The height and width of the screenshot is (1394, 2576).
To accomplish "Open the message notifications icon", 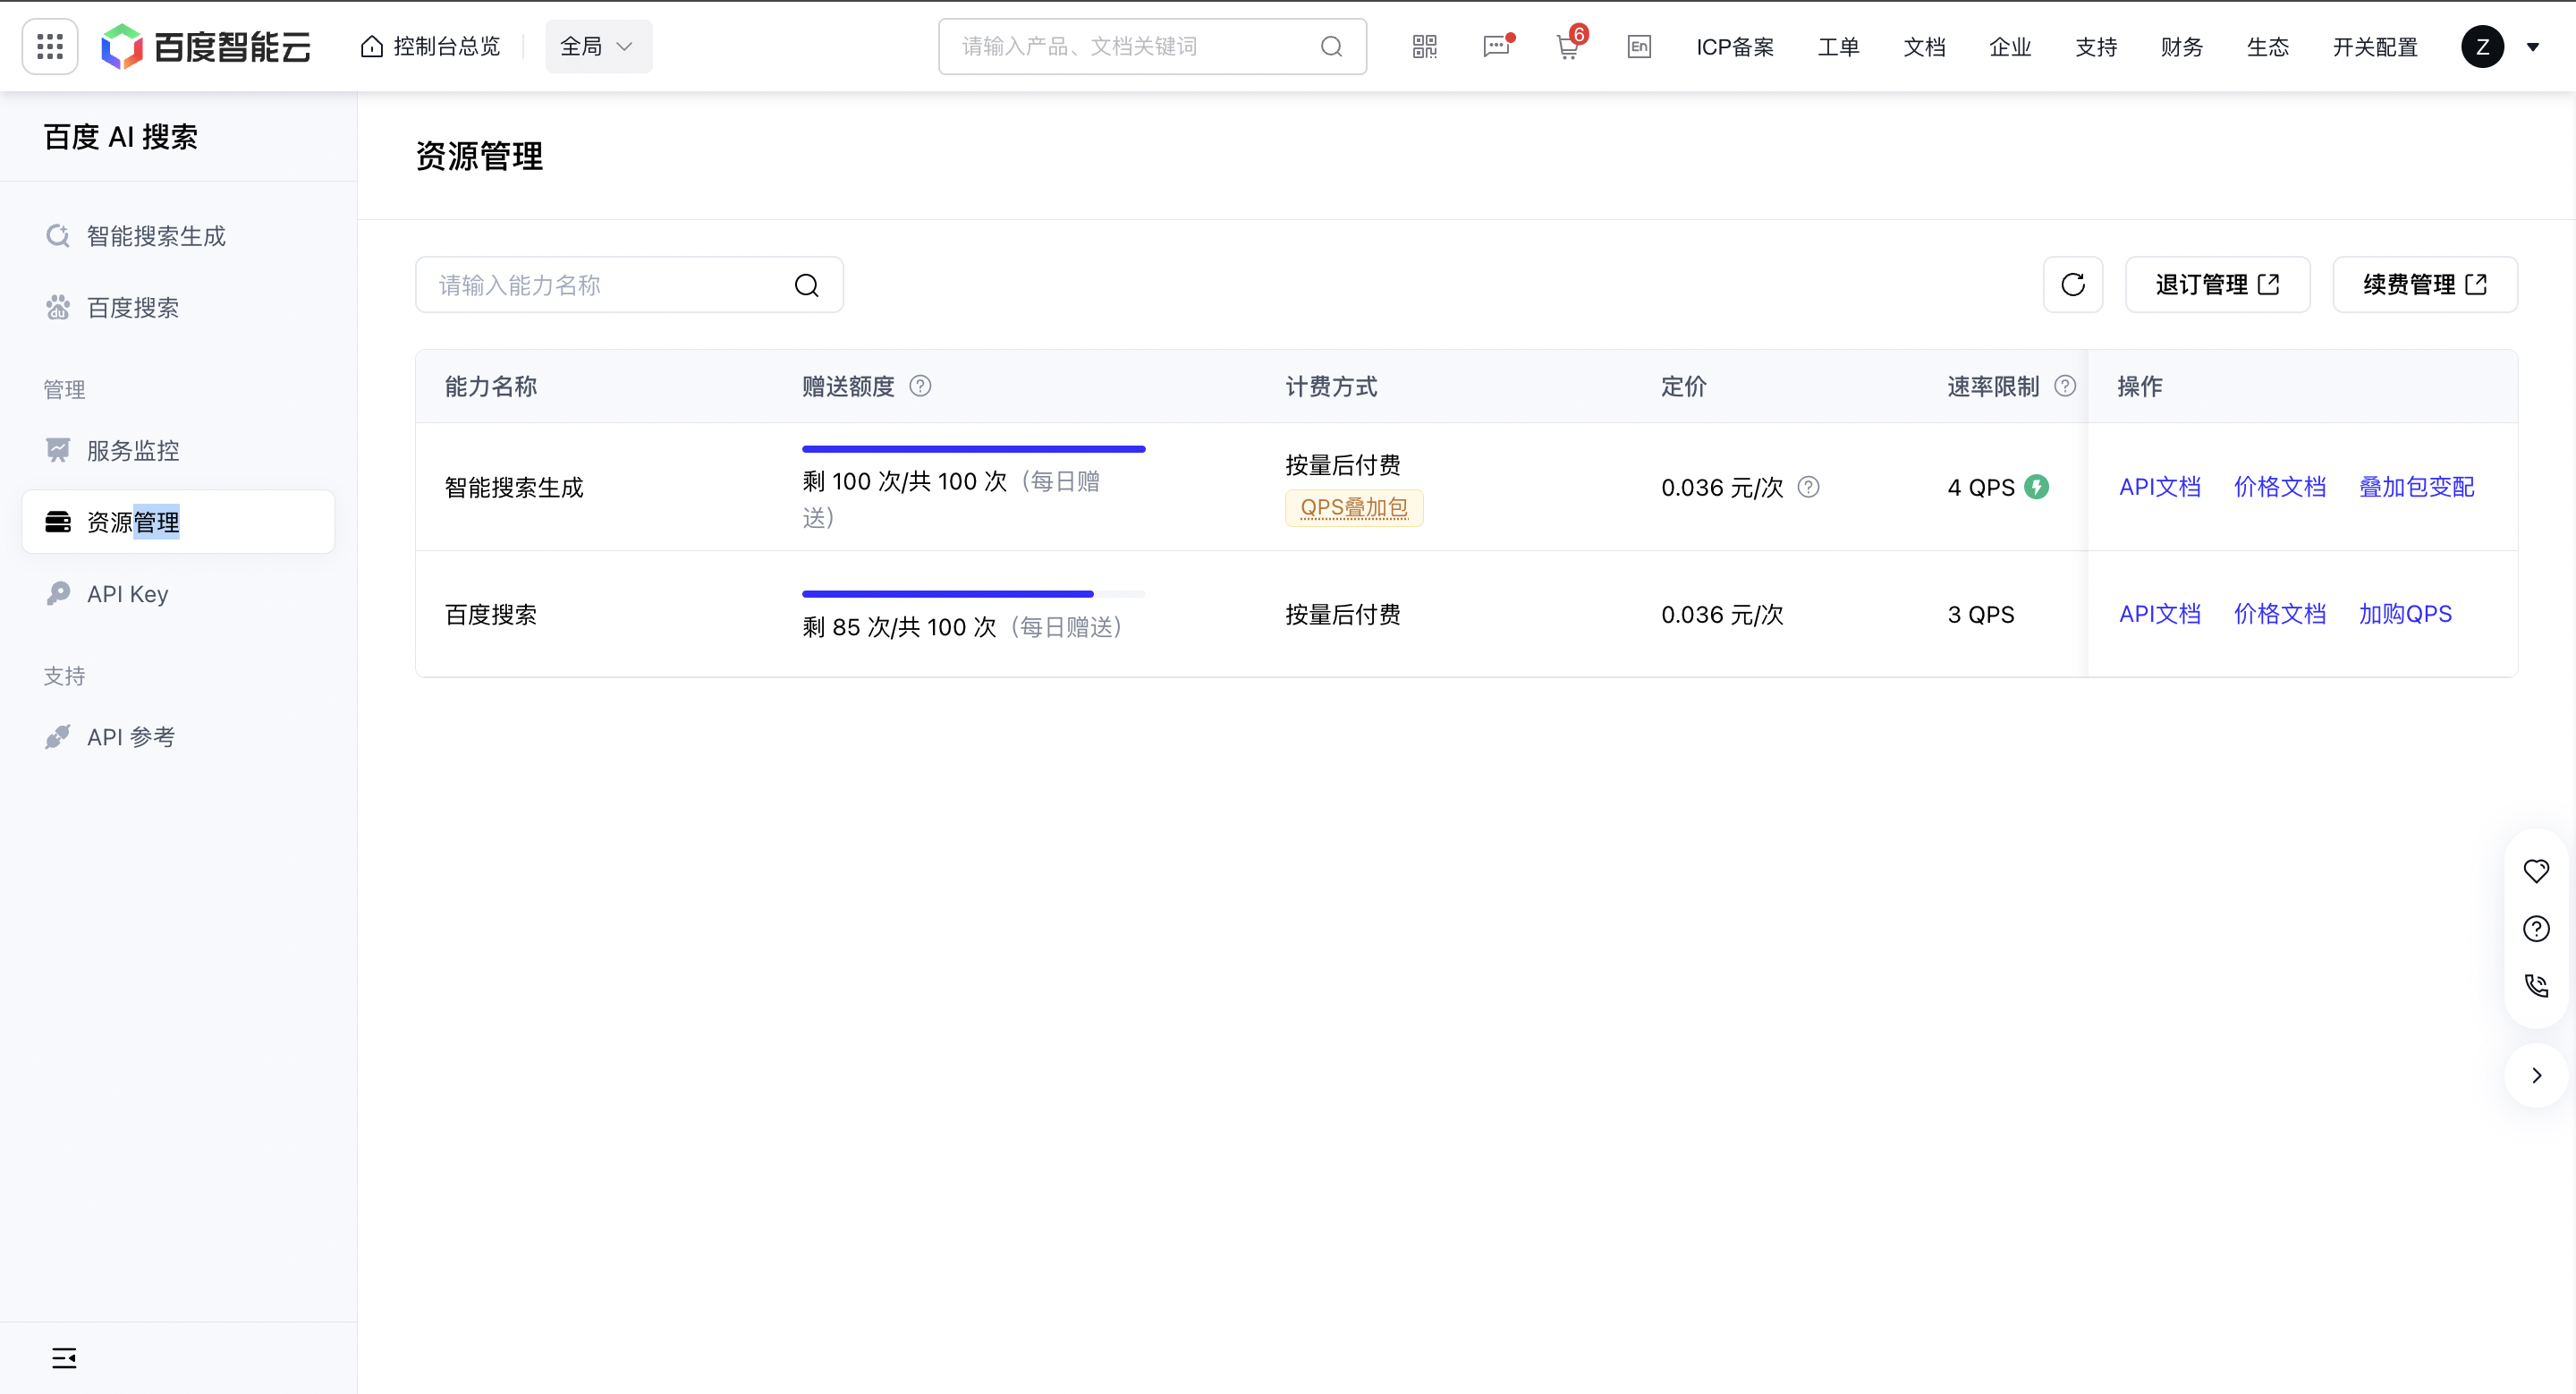I will [x=1496, y=46].
